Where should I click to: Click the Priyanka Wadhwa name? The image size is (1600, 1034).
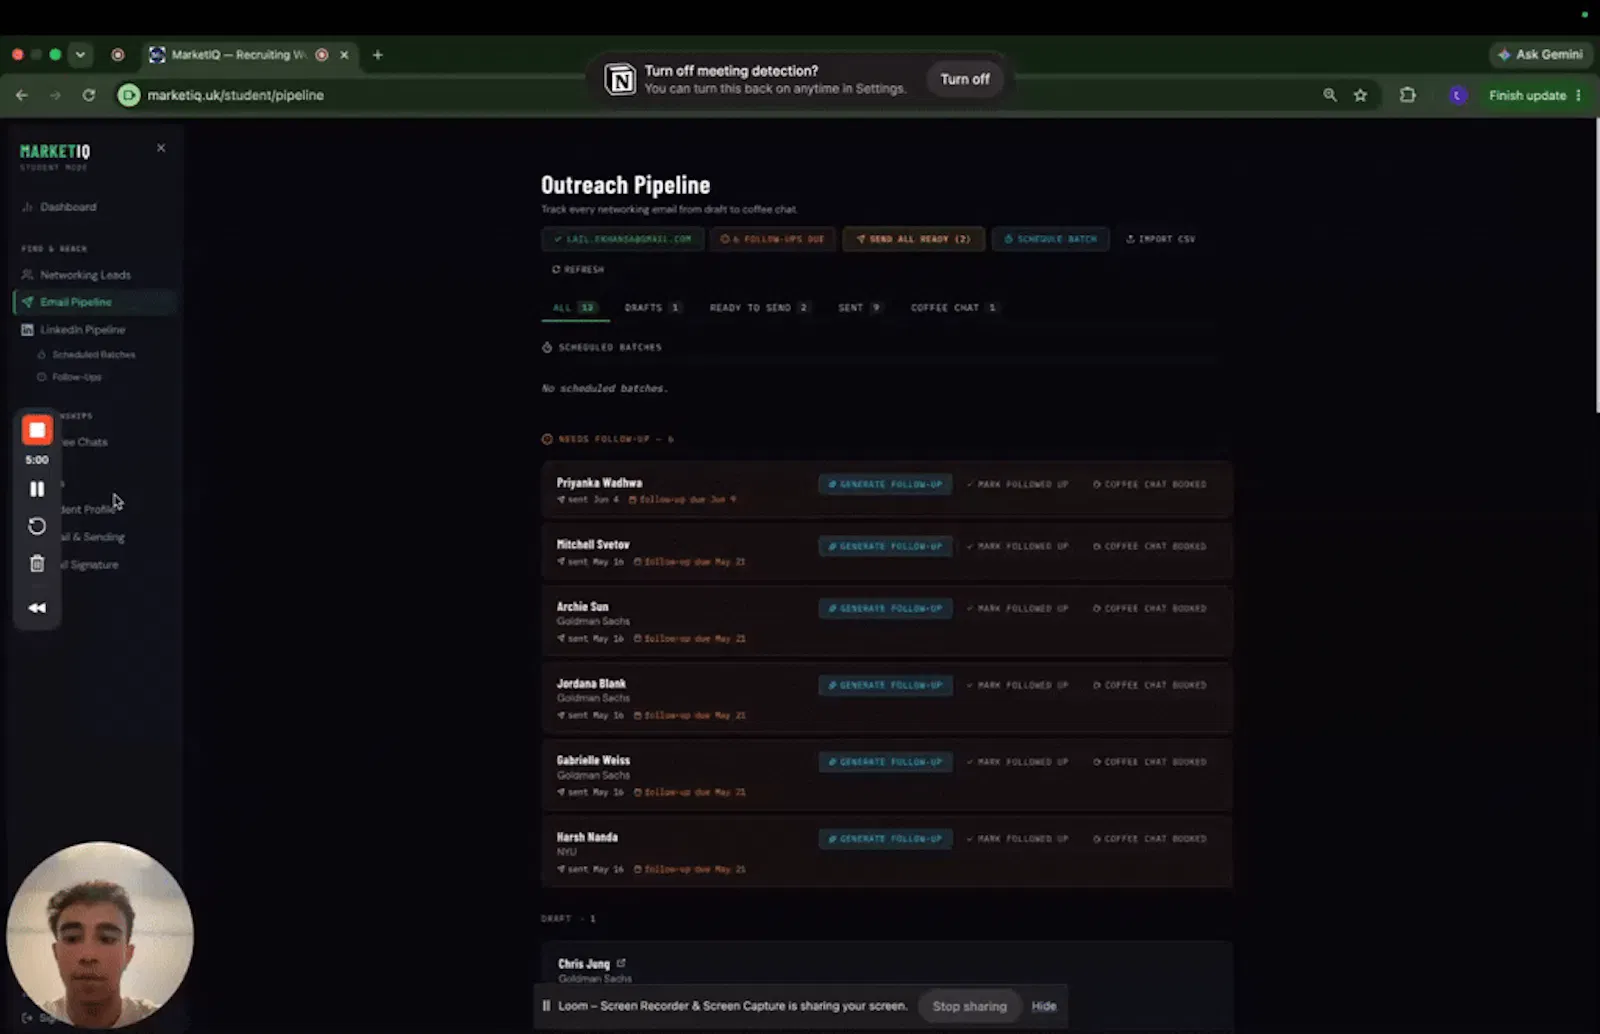(599, 483)
